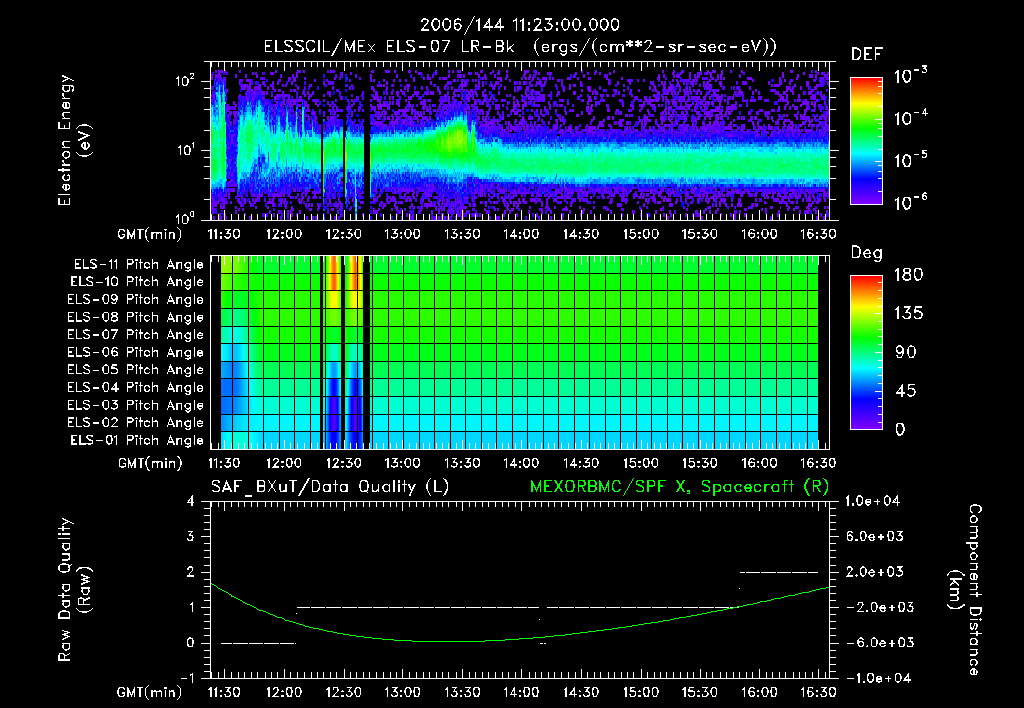
Task: Click the 0 value on the Deg scale
Action: coord(900,429)
